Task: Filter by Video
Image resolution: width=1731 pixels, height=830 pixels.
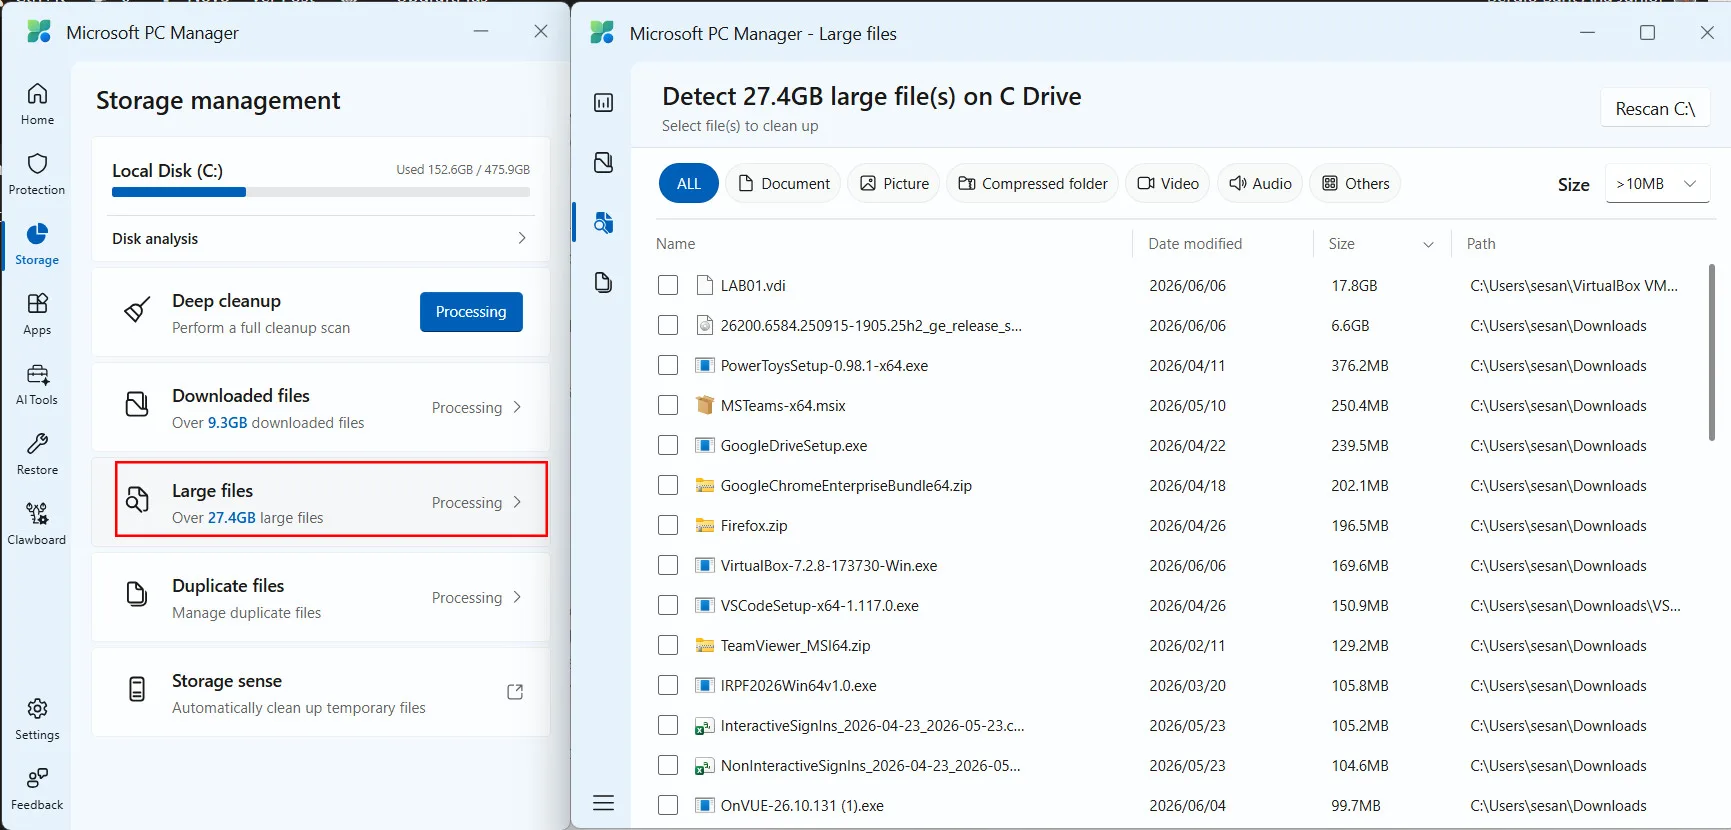Action: coord(1168,183)
